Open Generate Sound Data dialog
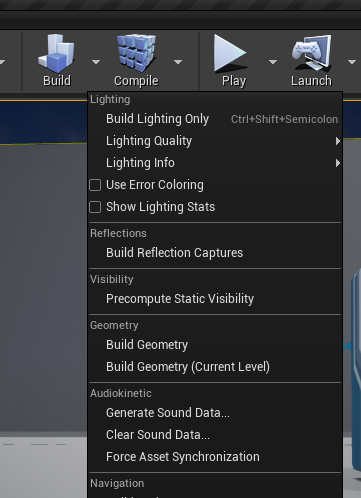 (215, 413)
